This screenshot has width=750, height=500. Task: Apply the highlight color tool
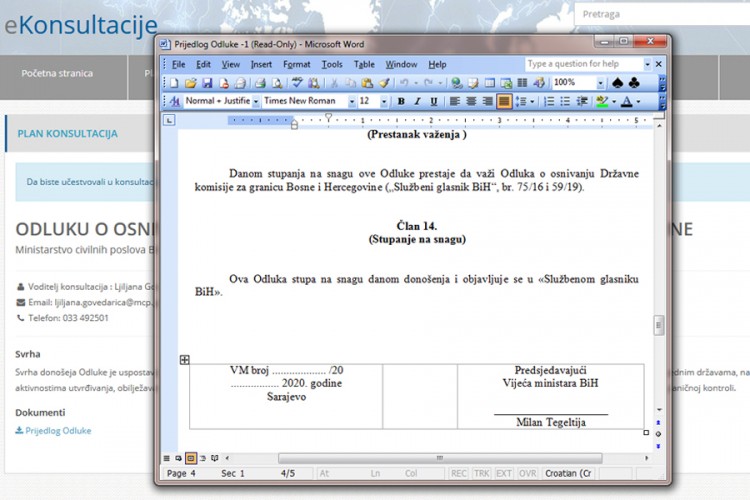click(602, 102)
